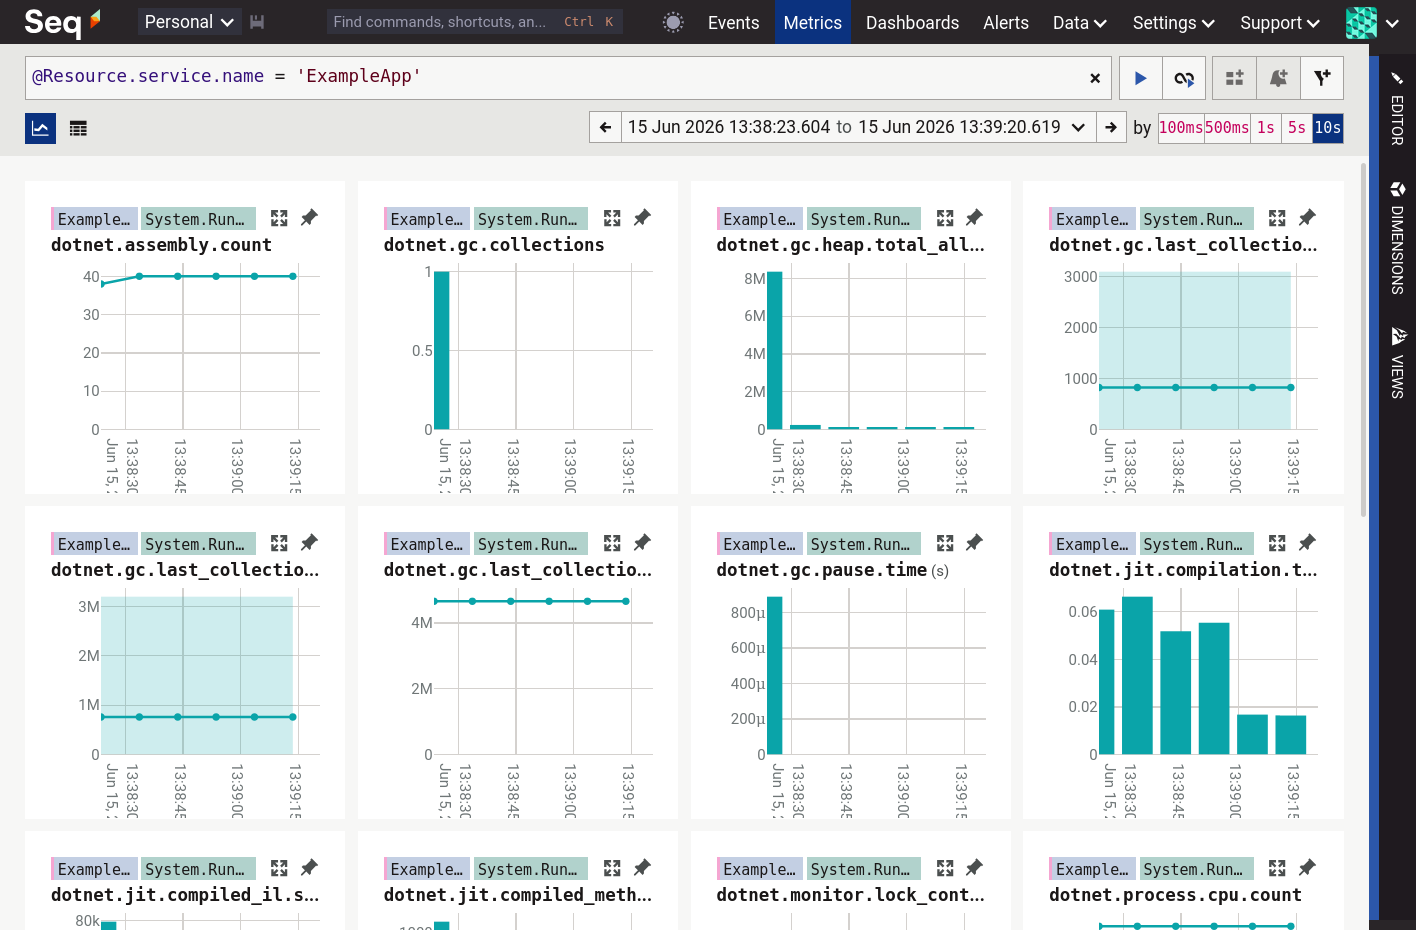Click Example tag on dotnet.process.cpu.count
Image resolution: width=1416 pixels, height=930 pixels.
pos(1092,869)
